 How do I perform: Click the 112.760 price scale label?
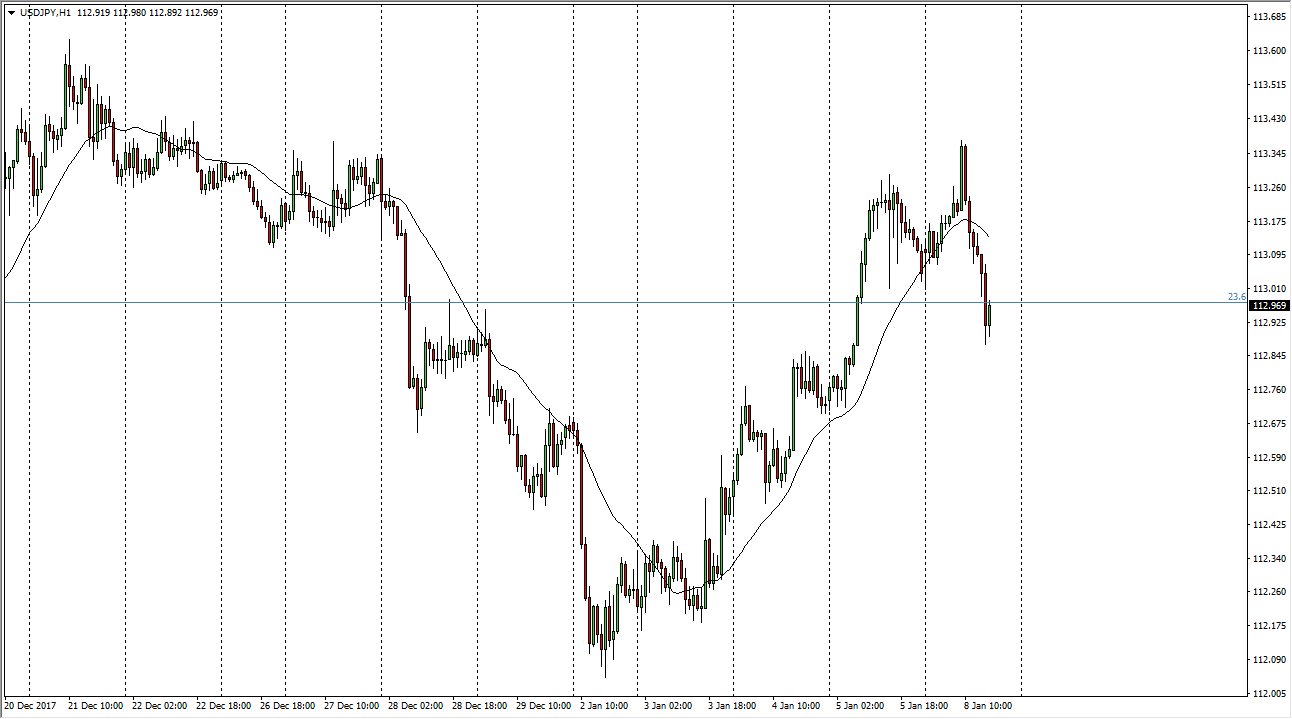(1268, 390)
